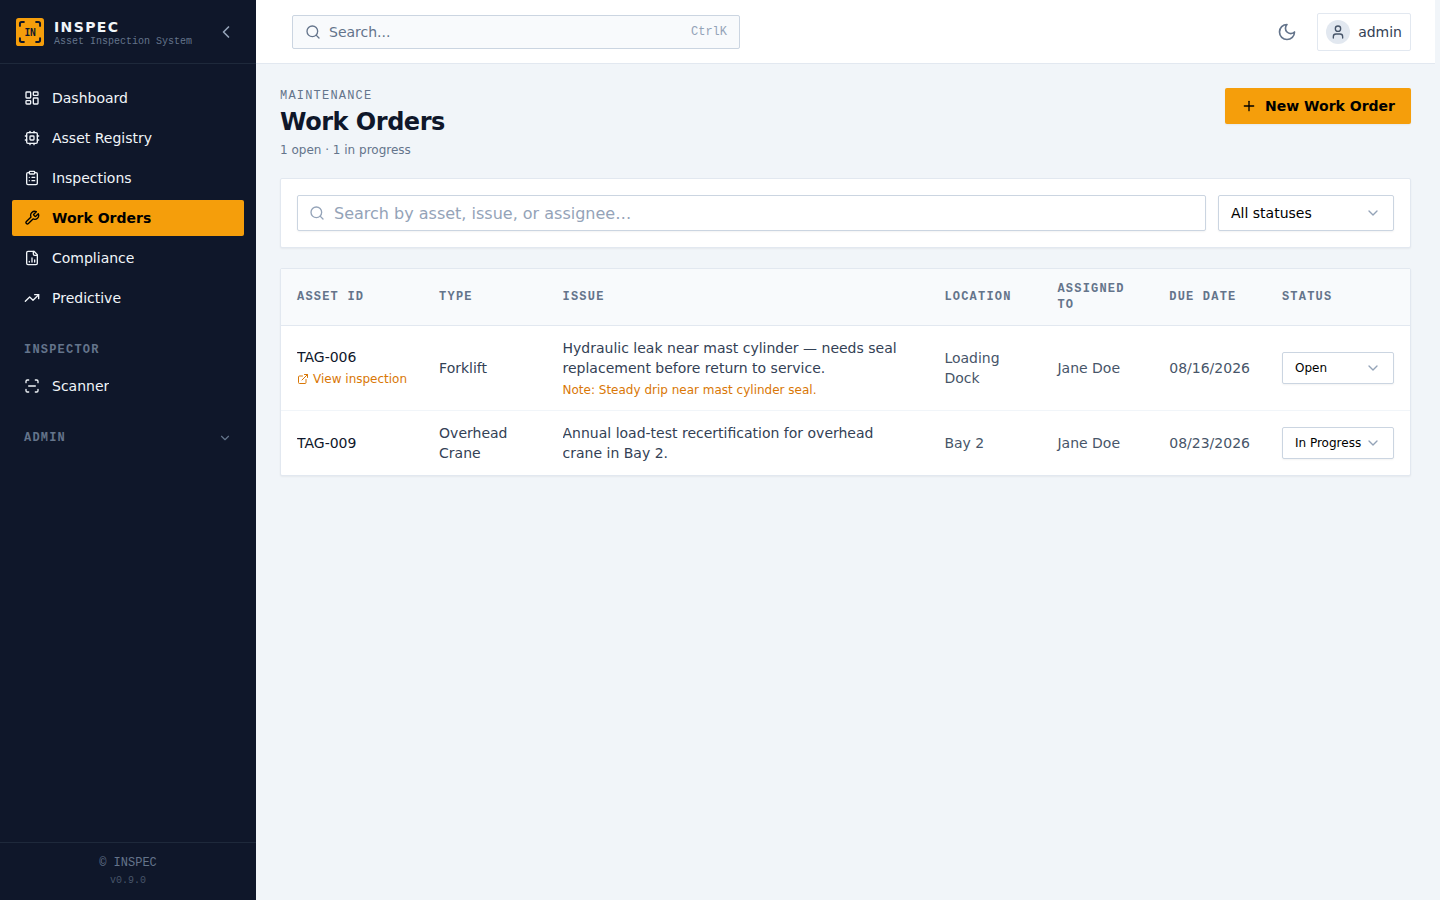This screenshot has height=900, width=1440.
Task: Go to the Dashboard page
Action: click(128, 98)
